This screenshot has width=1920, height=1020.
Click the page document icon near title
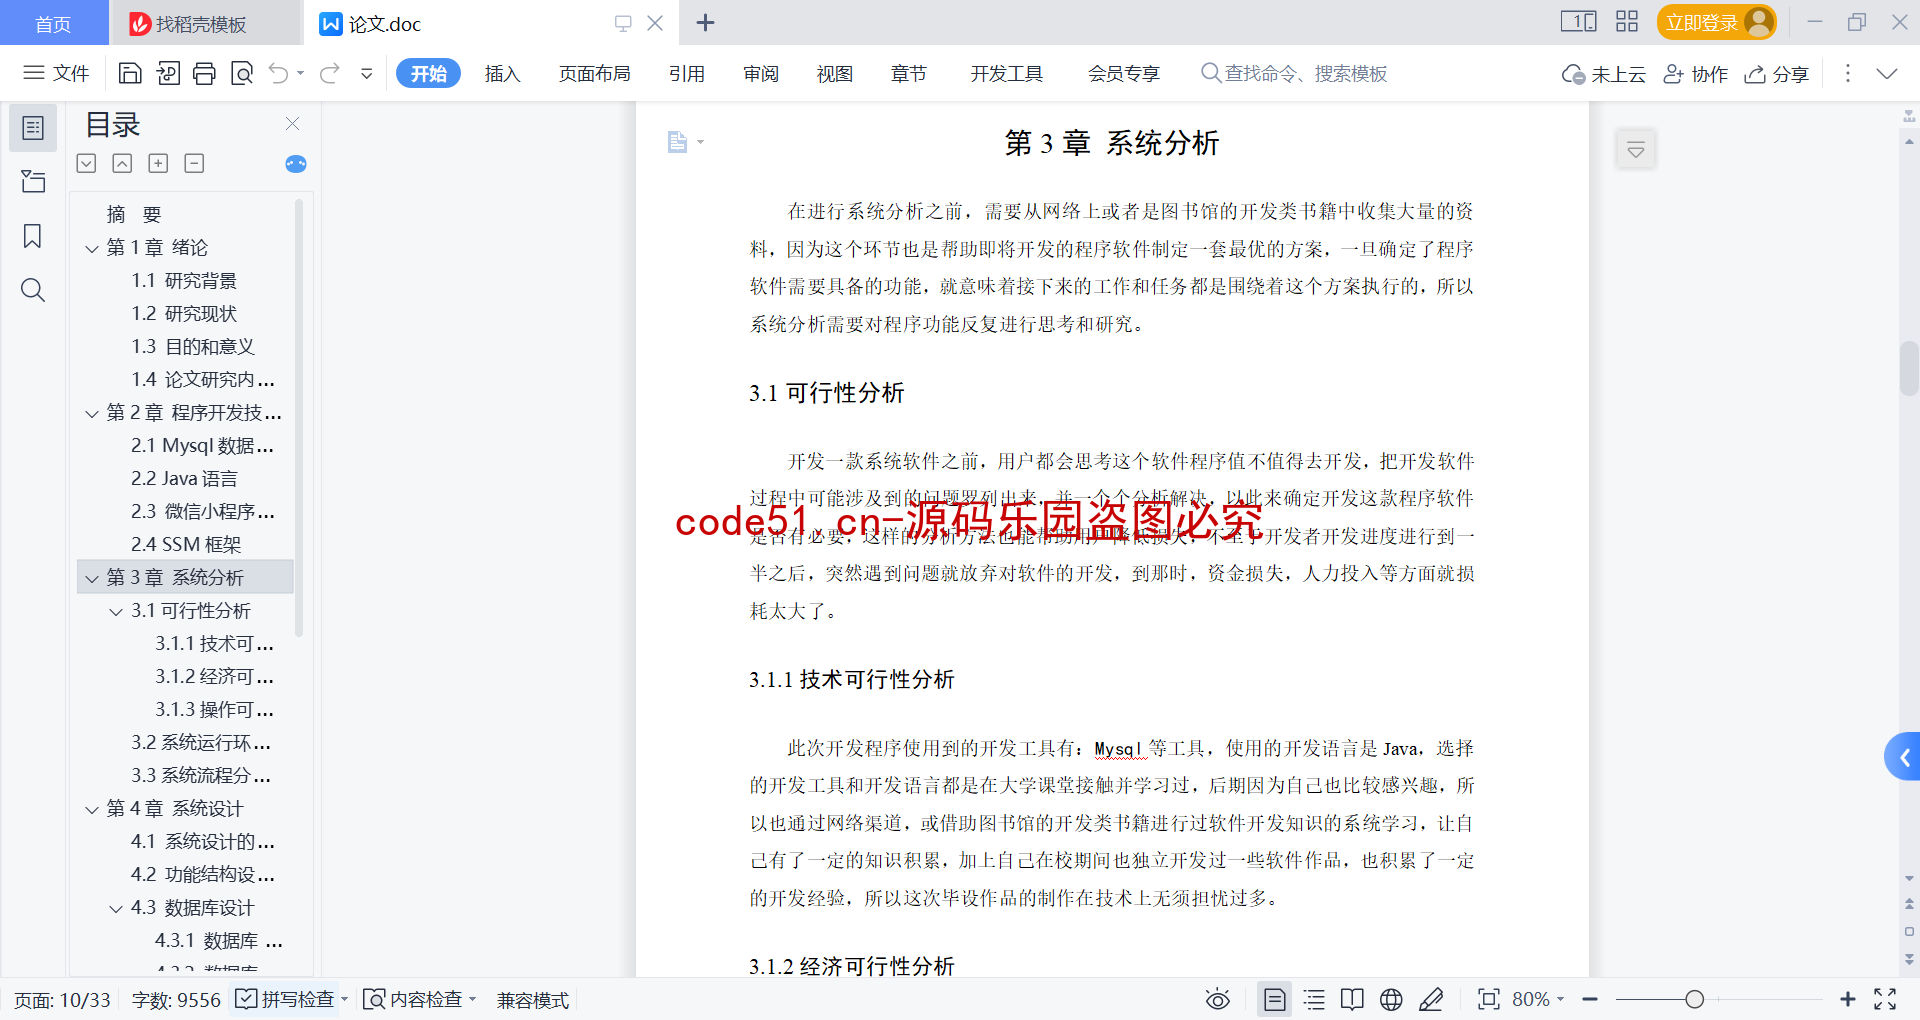click(x=678, y=142)
